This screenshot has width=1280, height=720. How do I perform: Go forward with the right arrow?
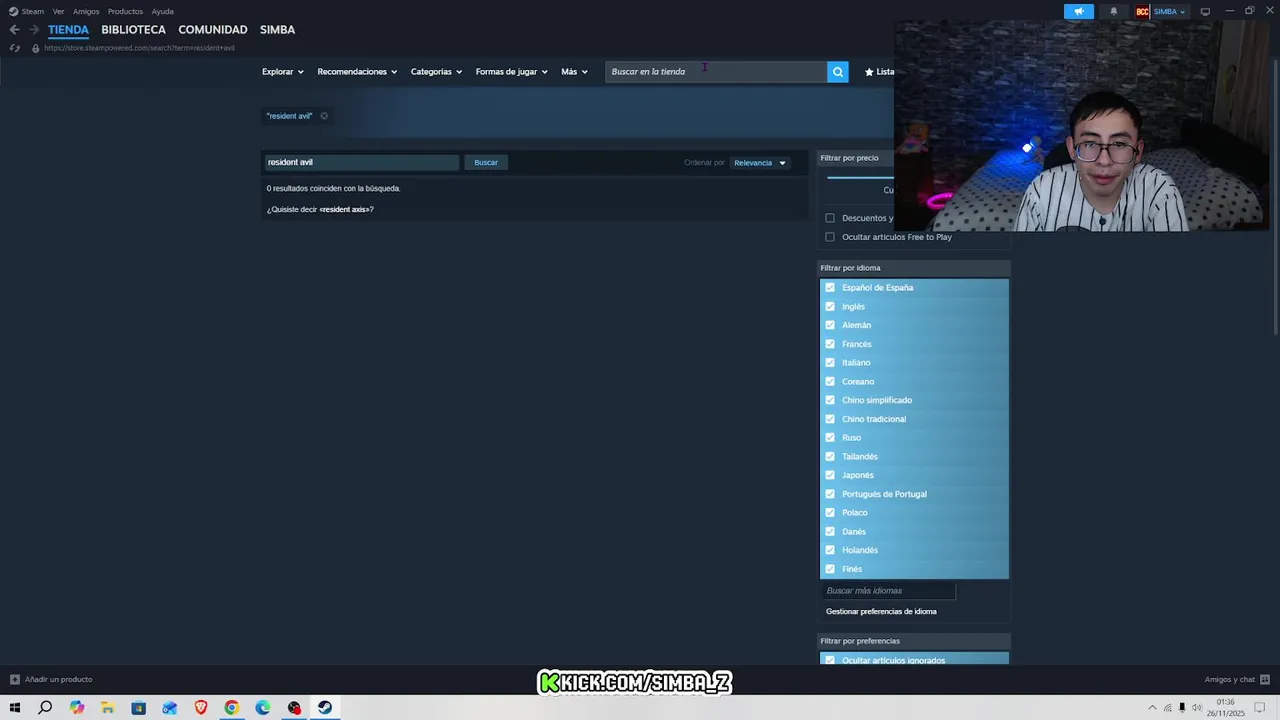click(x=34, y=30)
